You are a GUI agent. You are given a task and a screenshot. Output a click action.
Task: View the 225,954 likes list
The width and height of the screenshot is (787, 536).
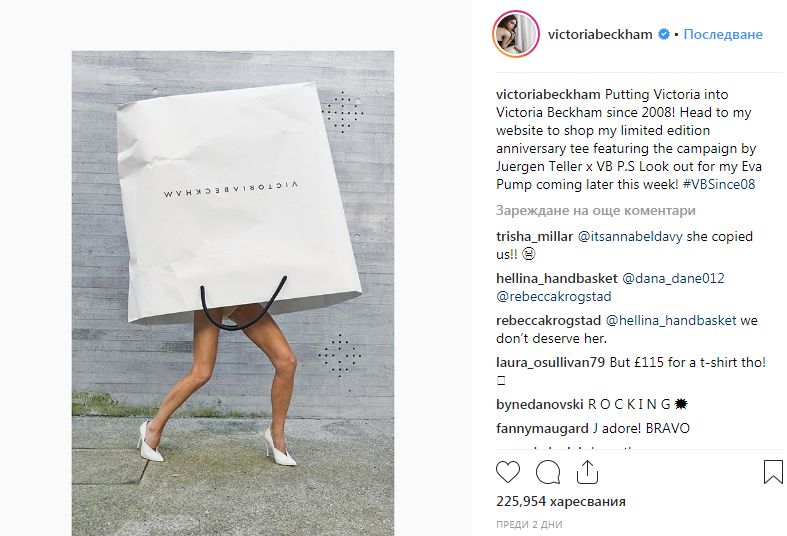pos(561,501)
